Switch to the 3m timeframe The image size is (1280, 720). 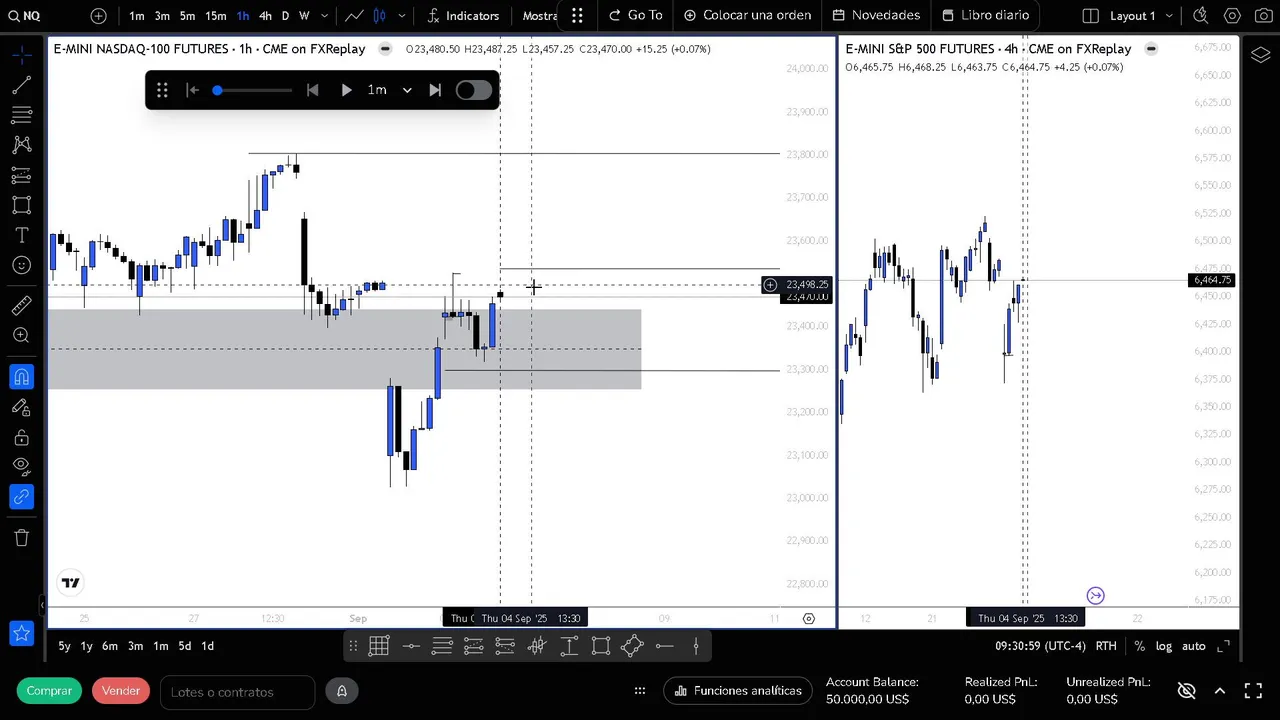coord(162,15)
